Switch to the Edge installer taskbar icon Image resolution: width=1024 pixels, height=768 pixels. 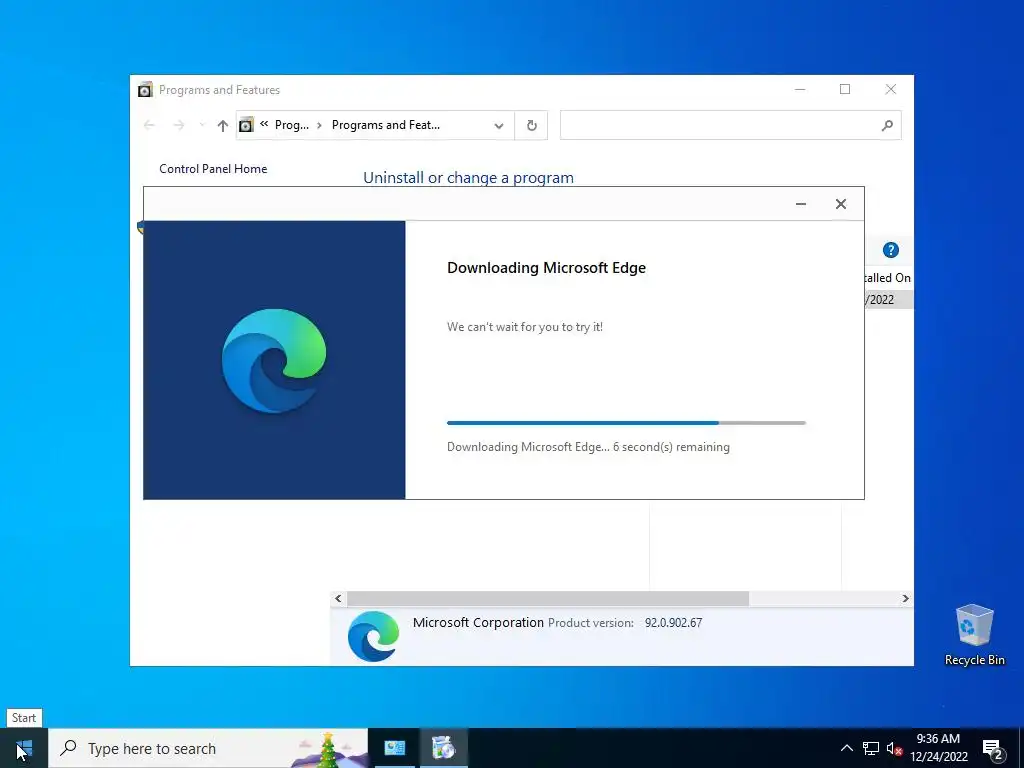tap(443, 748)
